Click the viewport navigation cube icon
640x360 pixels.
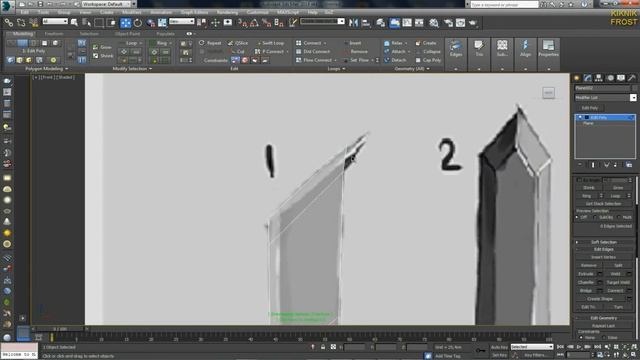coord(548,93)
